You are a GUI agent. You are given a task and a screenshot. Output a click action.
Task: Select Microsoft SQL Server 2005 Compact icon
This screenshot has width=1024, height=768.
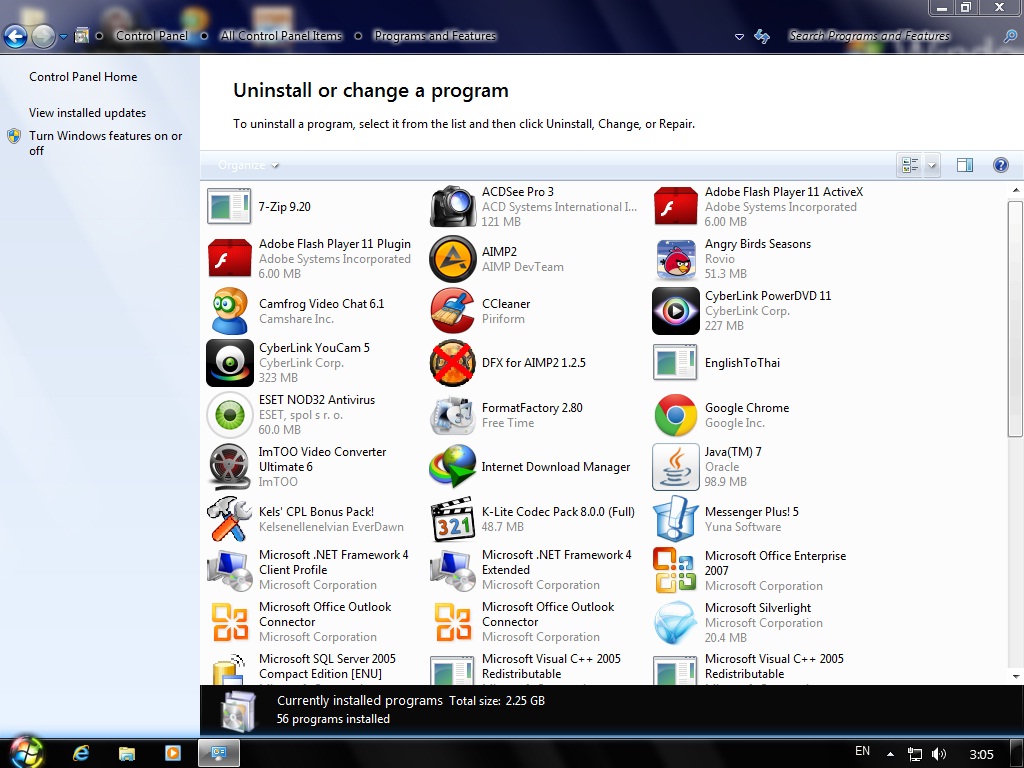229,669
